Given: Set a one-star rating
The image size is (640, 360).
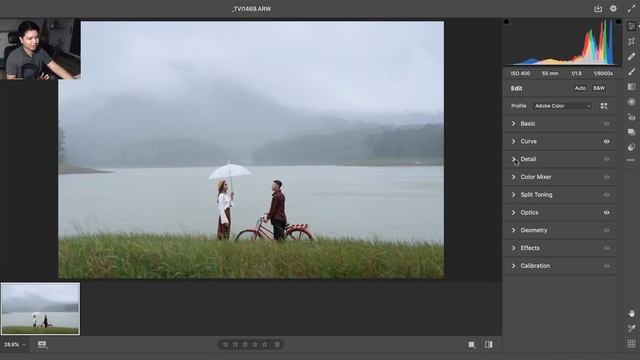Looking at the screenshot, I should 225,344.
